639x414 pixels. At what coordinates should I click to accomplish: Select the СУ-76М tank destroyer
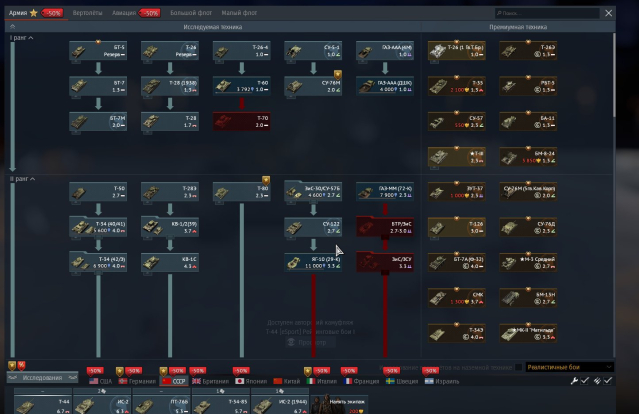pyautogui.click(x=312, y=85)
